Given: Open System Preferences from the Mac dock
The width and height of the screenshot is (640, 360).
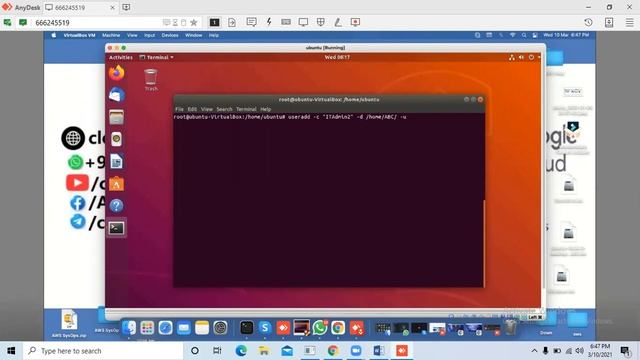Looking at the screenshot, I should 220,327.
